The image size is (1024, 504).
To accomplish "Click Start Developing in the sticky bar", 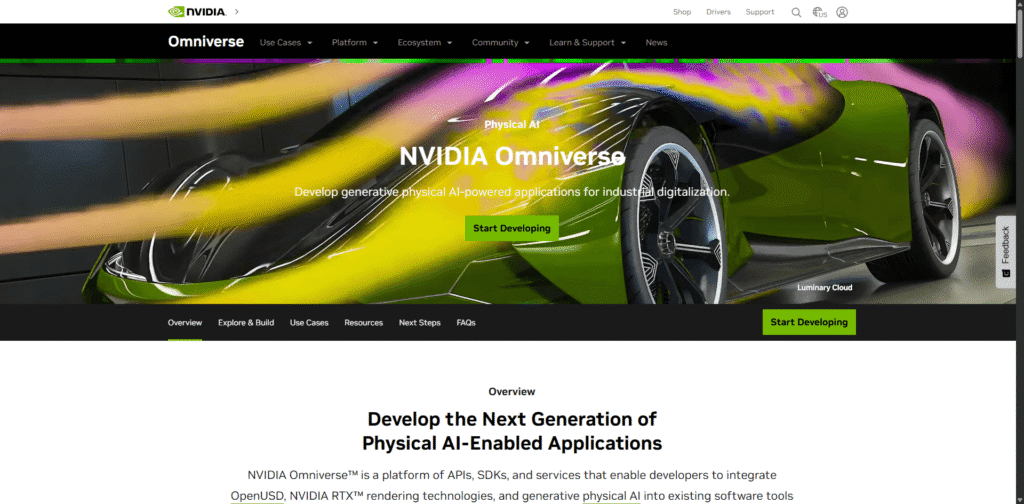I will (x=808, y=322).
